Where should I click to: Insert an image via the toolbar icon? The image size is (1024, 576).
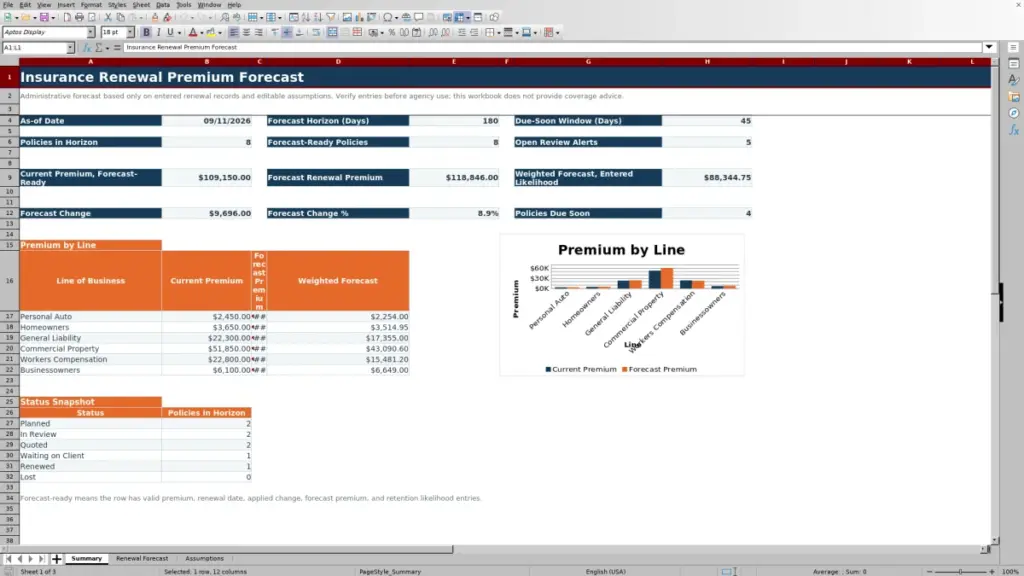(x=347, y=18)
